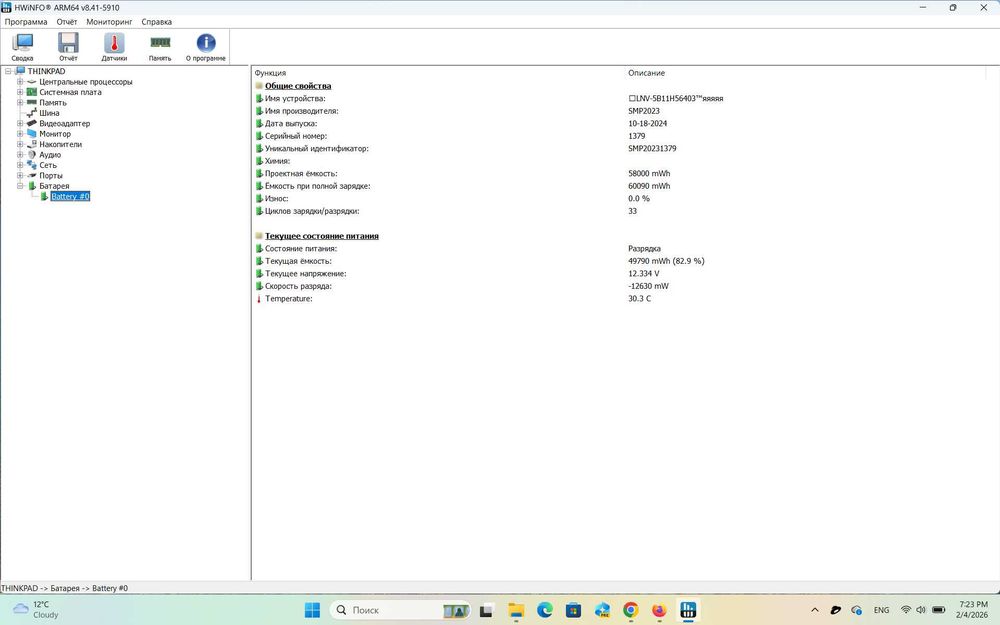This screenshot has height=625, width=1000.
Task: Click the SMP20231379 identifier value
Action: coord(652,149)
